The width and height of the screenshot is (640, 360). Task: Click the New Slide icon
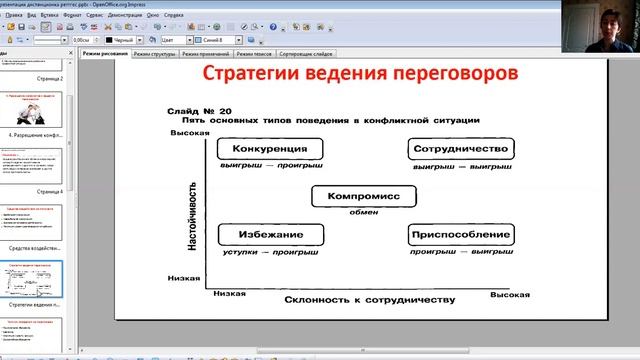click(296, 27)
